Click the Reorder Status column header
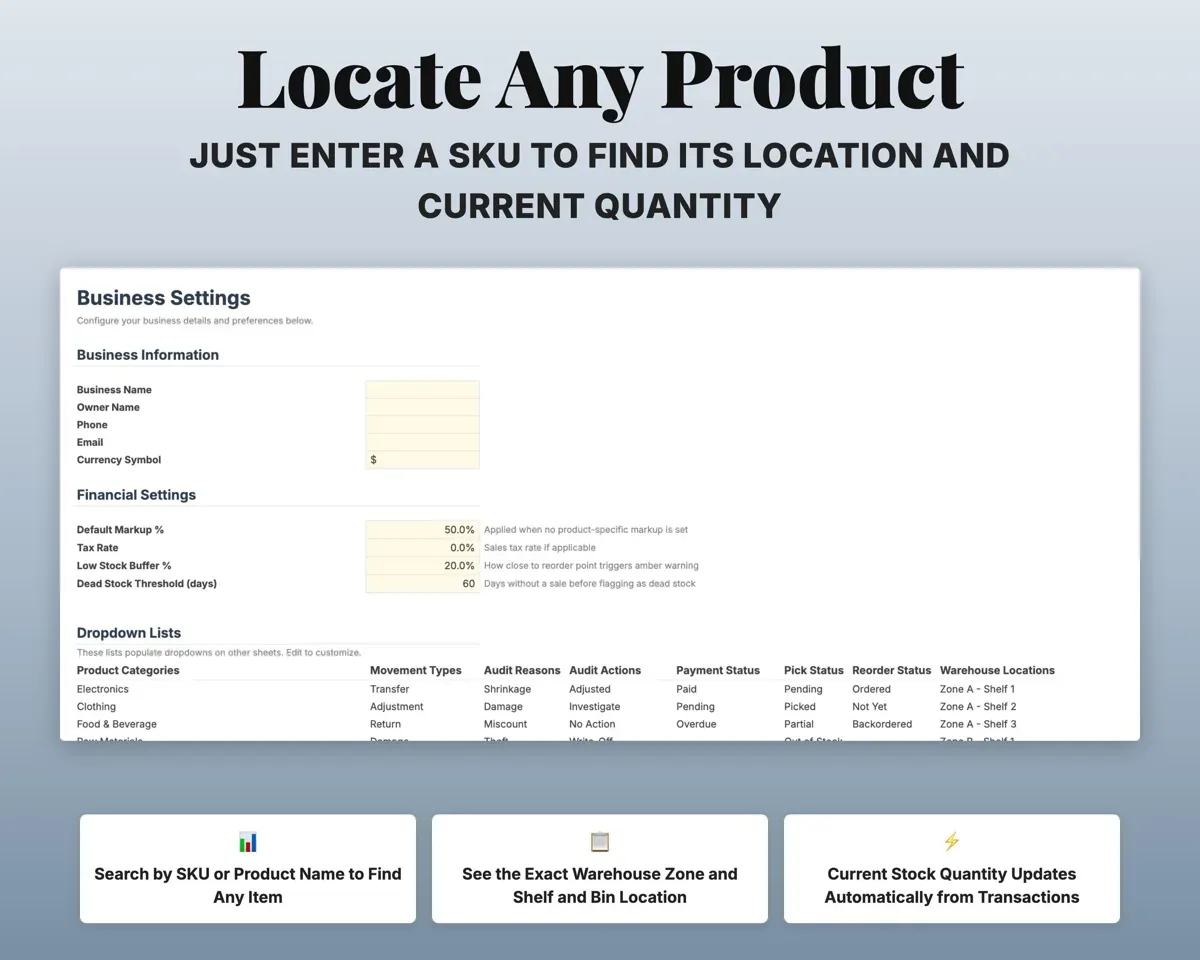1200x960 pixels. click(892, 670)
